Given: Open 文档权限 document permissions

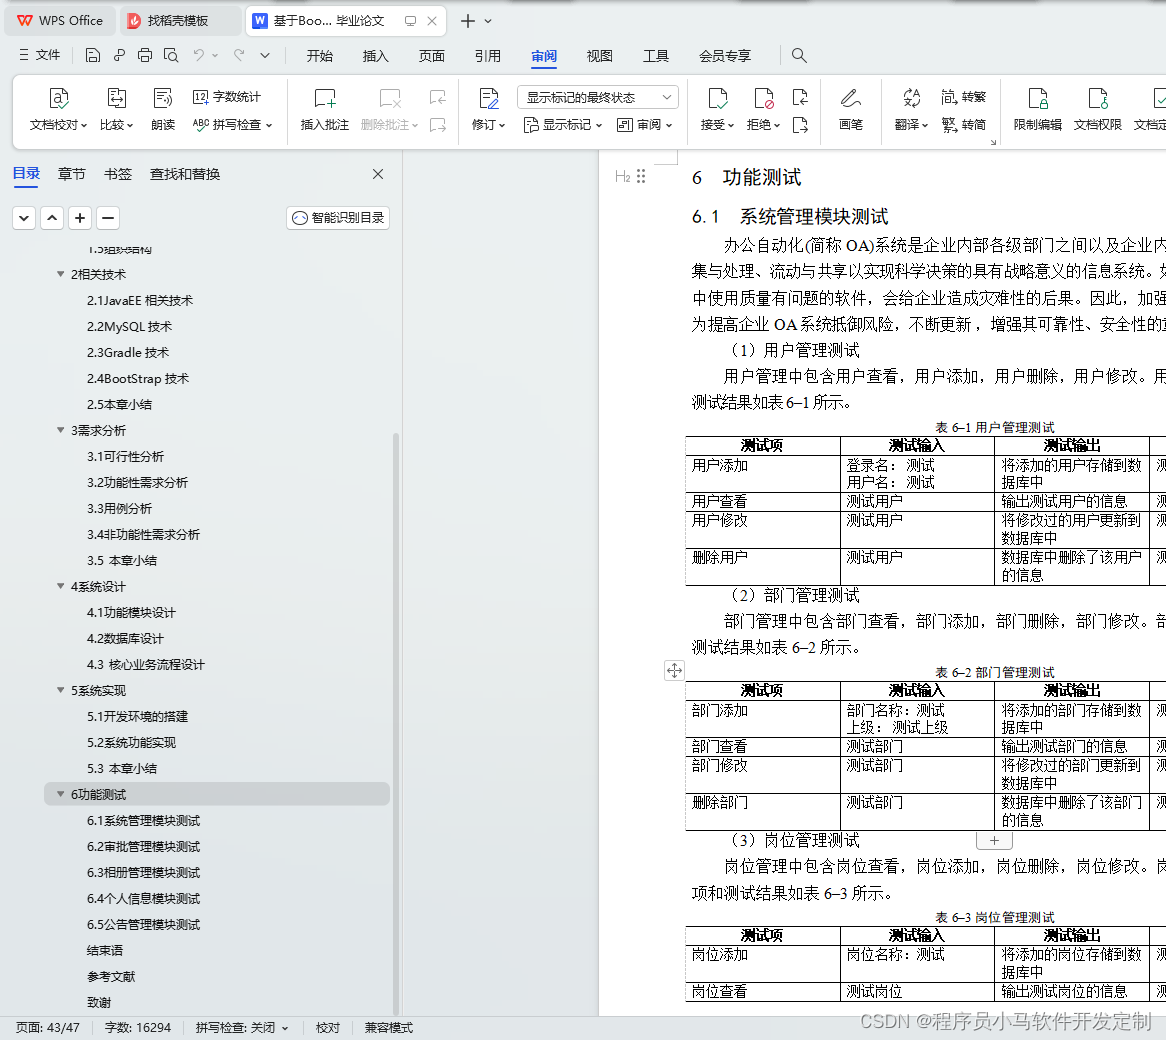Looking at the screenshot, I should [x=1097, y=110].
